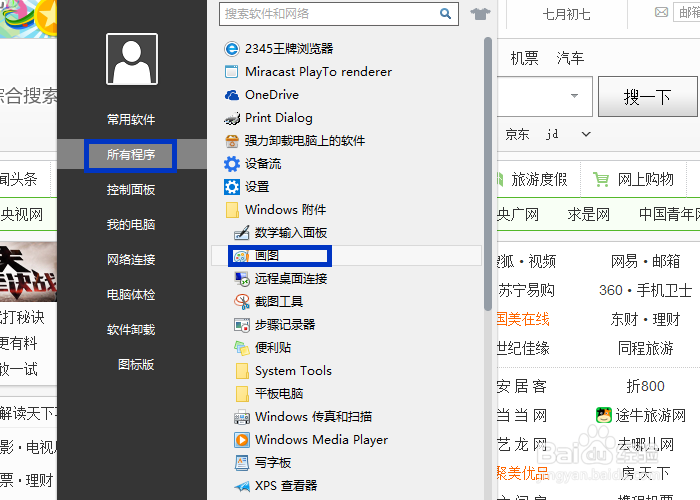The height and width of the screenshot is (500, 700).
Task: Click the t-shirt skin icon
Action: click(480, 14)
